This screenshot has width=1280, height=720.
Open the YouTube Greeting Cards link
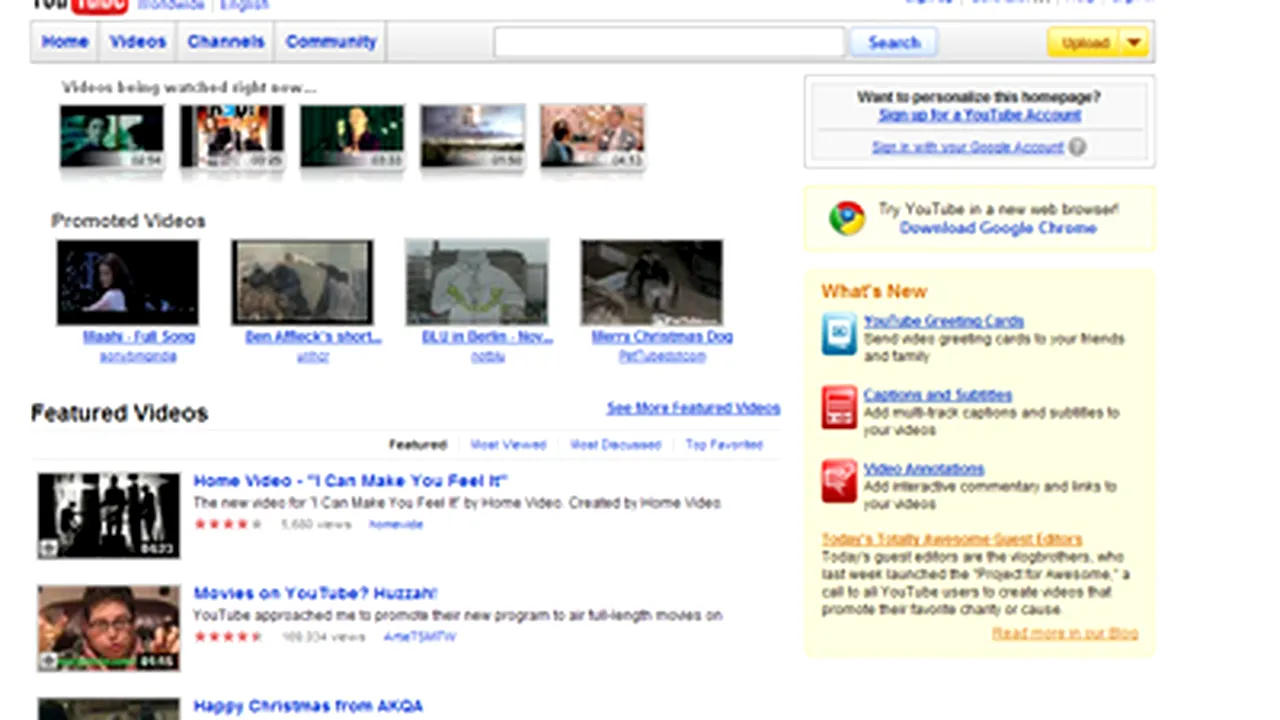point(944,321)
